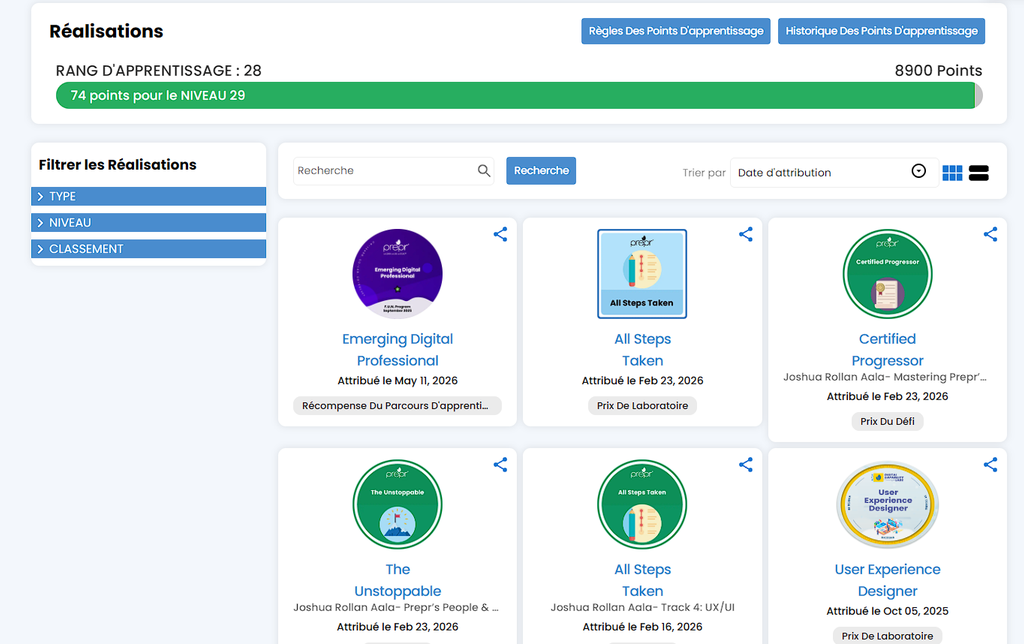This screenshot has width=1024, height=644.
Task: Click the Récompense Du Parcours D'apprenti… tag
Action: pyautogui.click(x=397, y=406)
